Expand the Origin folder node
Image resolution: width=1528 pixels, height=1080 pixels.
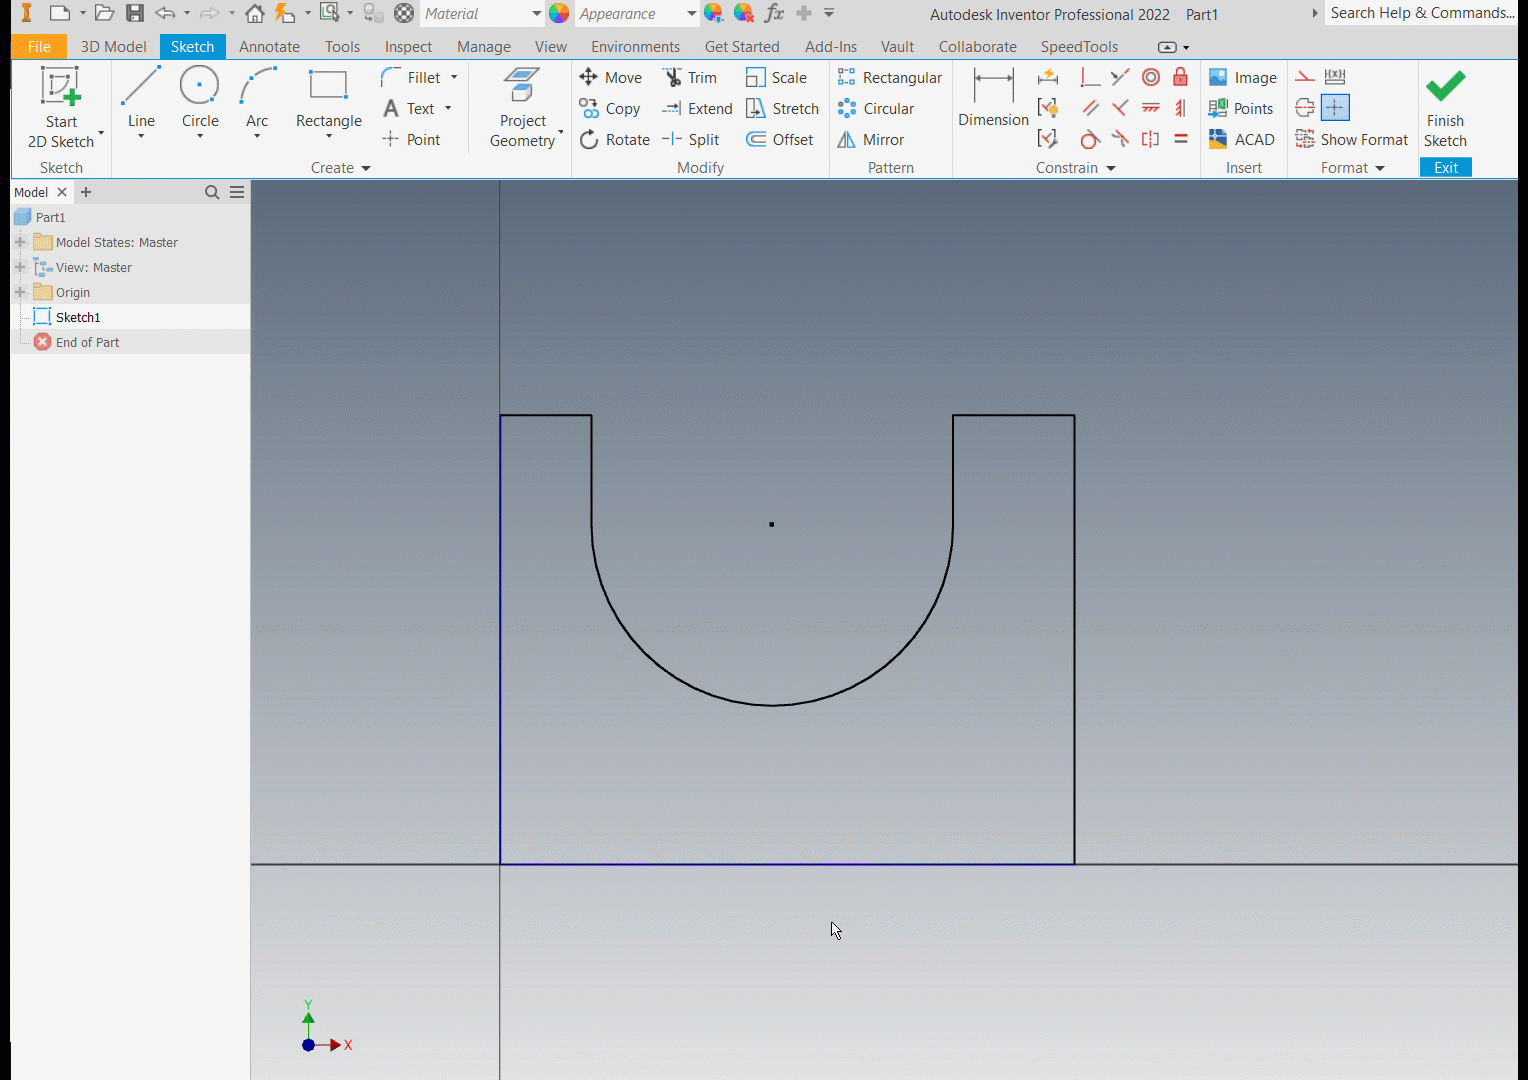20,292
